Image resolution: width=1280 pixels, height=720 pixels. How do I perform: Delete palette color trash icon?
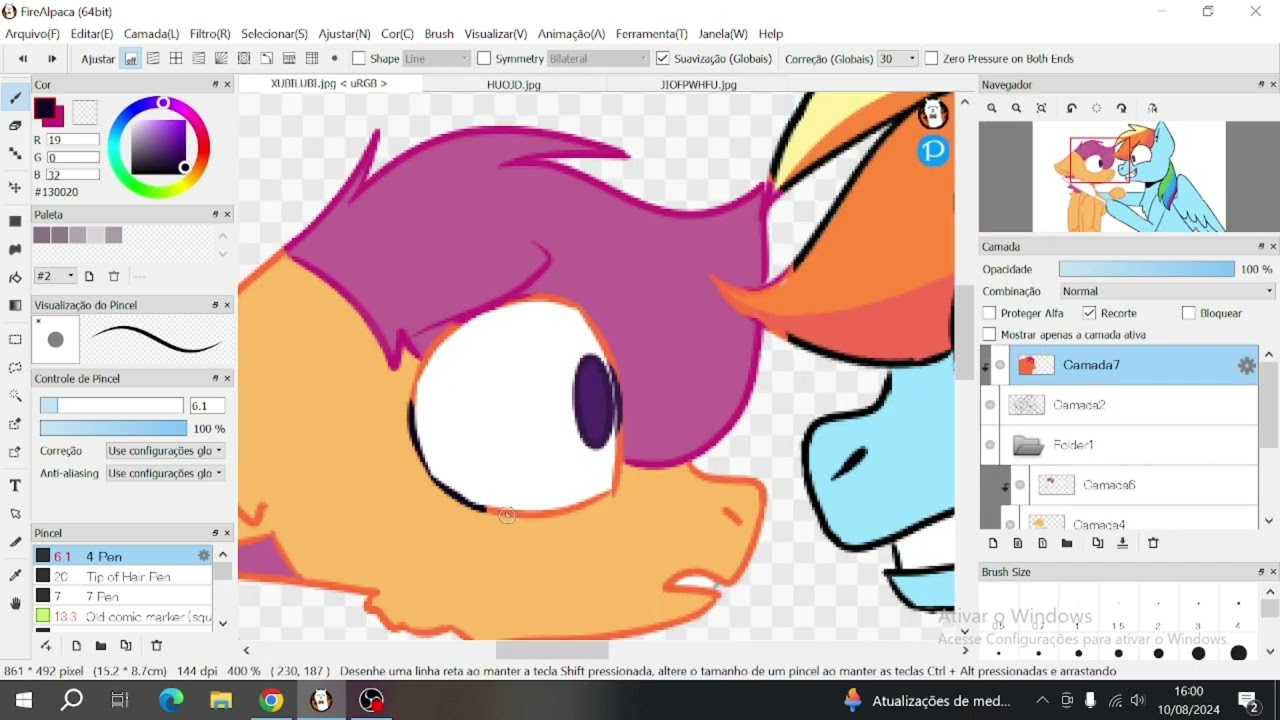[x=114, y=276]
